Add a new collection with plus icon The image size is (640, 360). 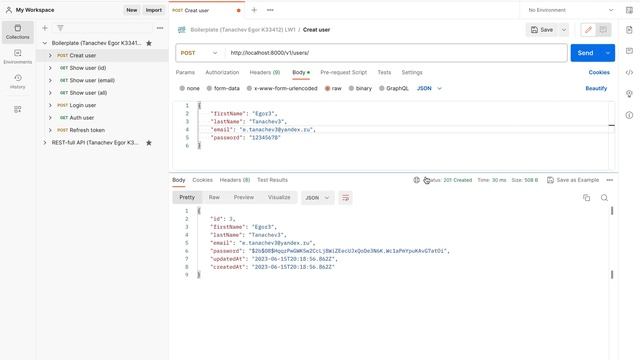tap(45, 28)
